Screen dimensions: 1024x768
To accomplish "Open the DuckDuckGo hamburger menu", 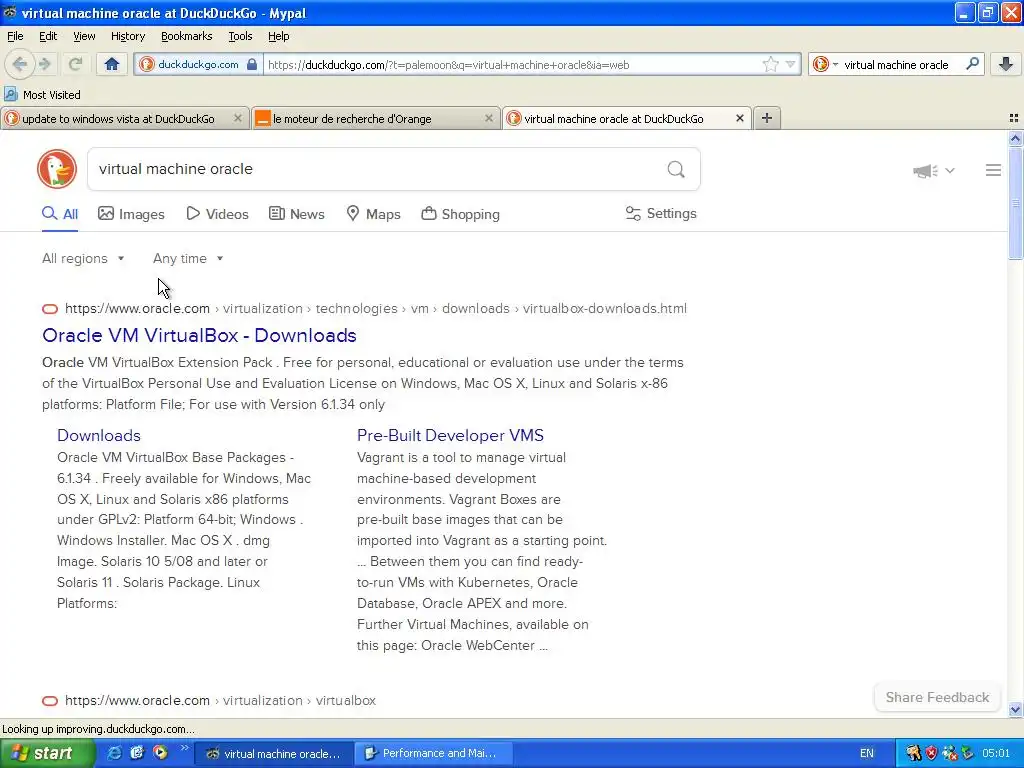I will [x=993, y=170].
